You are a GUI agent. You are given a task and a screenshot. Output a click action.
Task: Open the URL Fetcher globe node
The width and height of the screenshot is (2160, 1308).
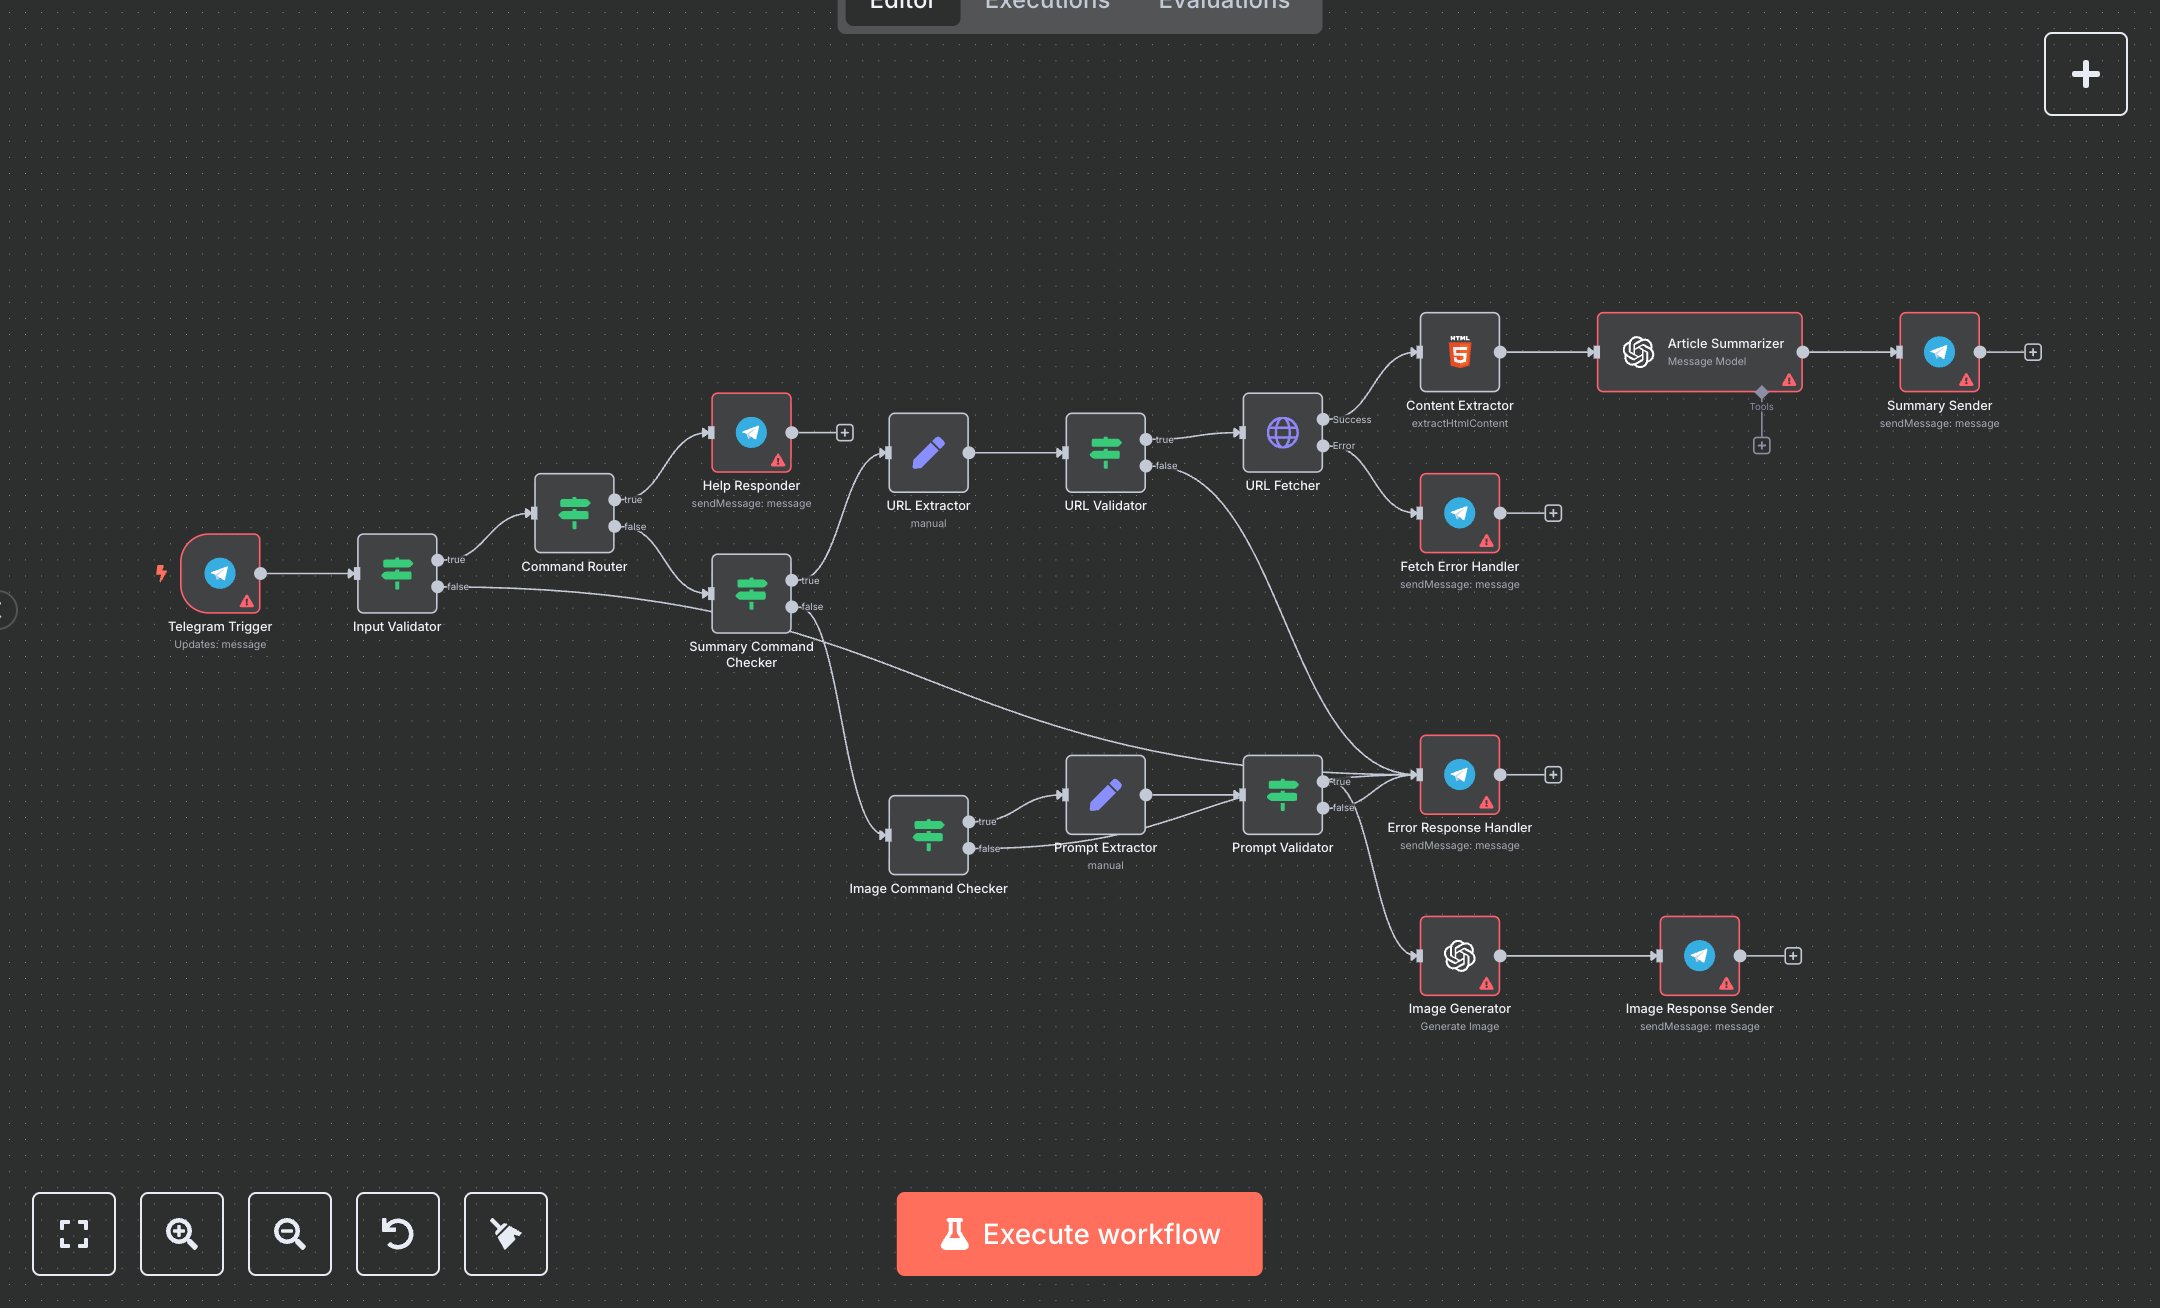[x=1282, y=432]
